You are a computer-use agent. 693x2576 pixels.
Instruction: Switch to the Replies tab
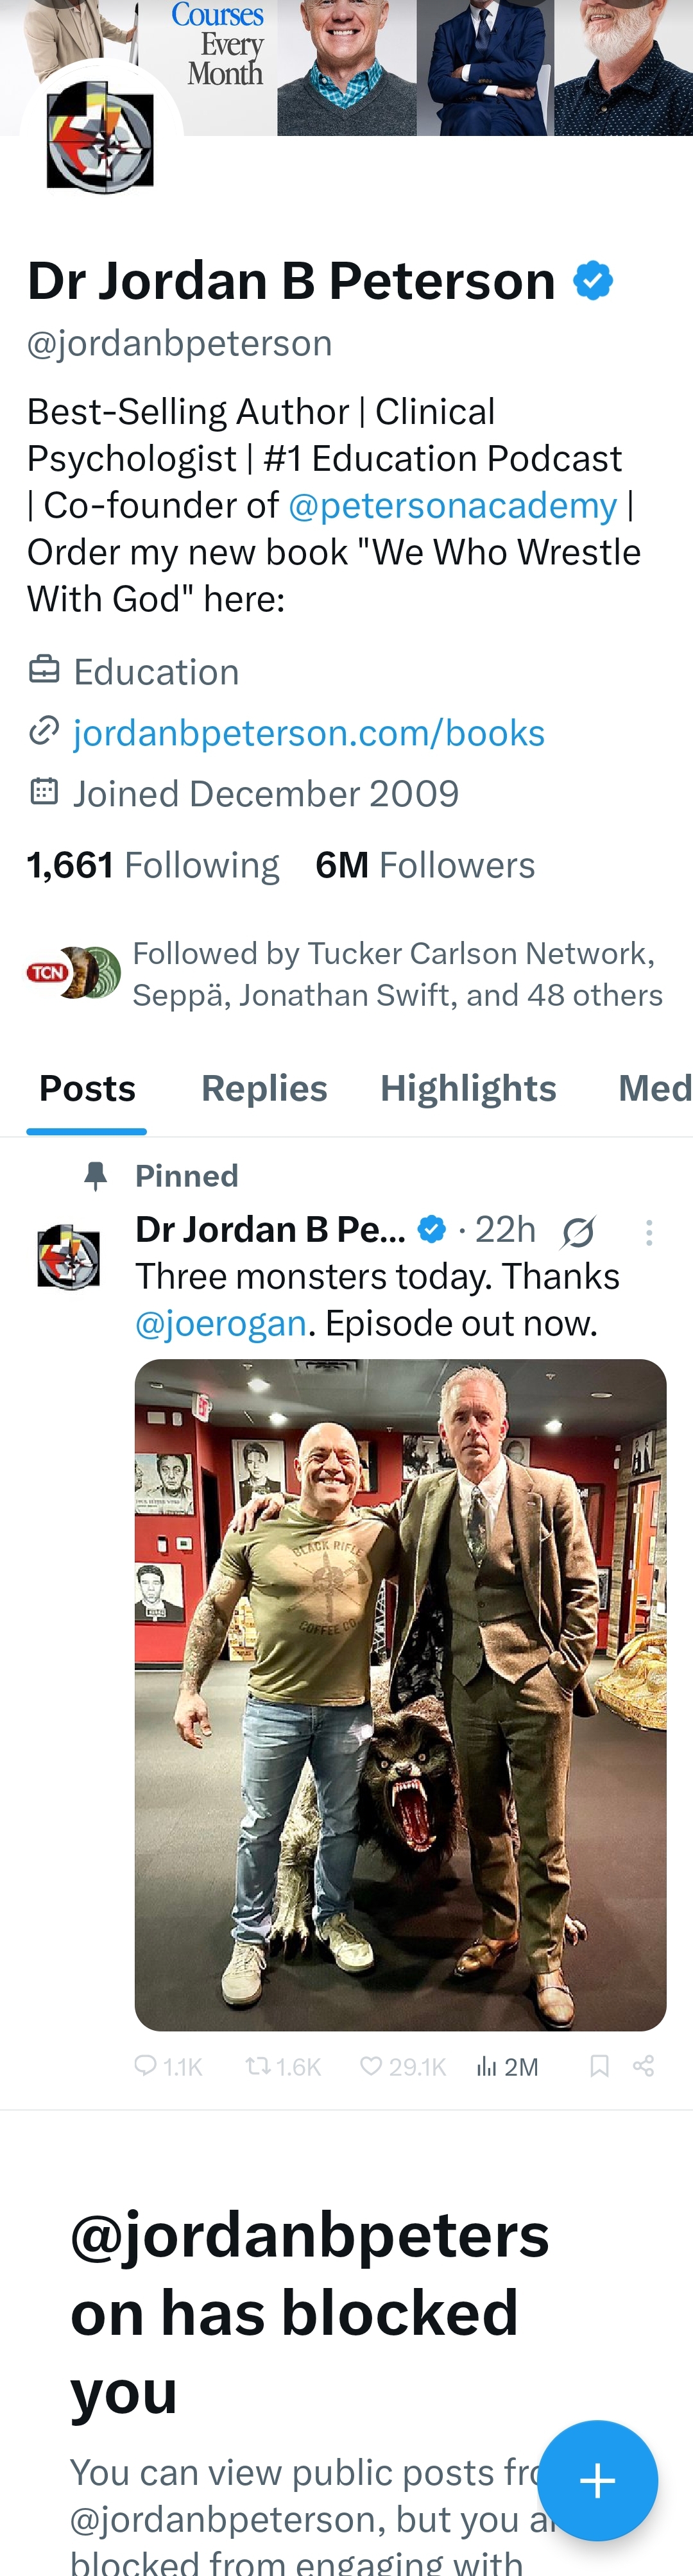tap(264, 1088)
